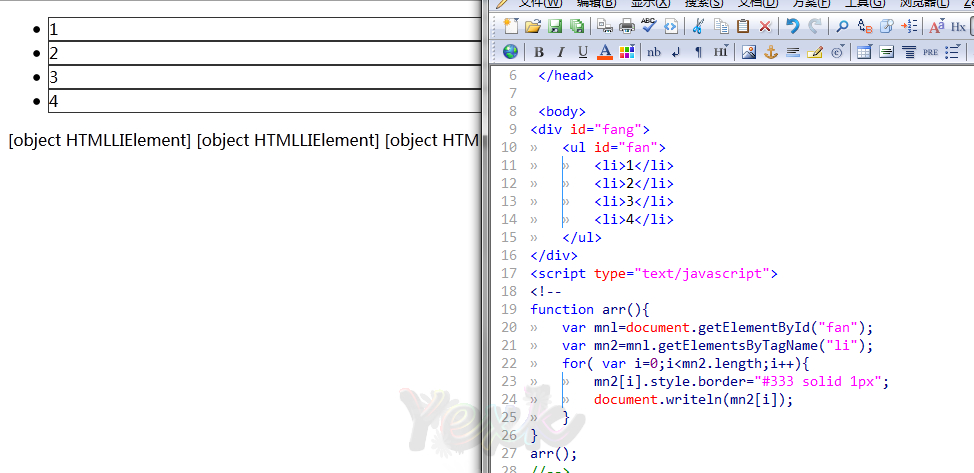Open special character dropdown
Screen dimensions: 974x473
(837, 52)
